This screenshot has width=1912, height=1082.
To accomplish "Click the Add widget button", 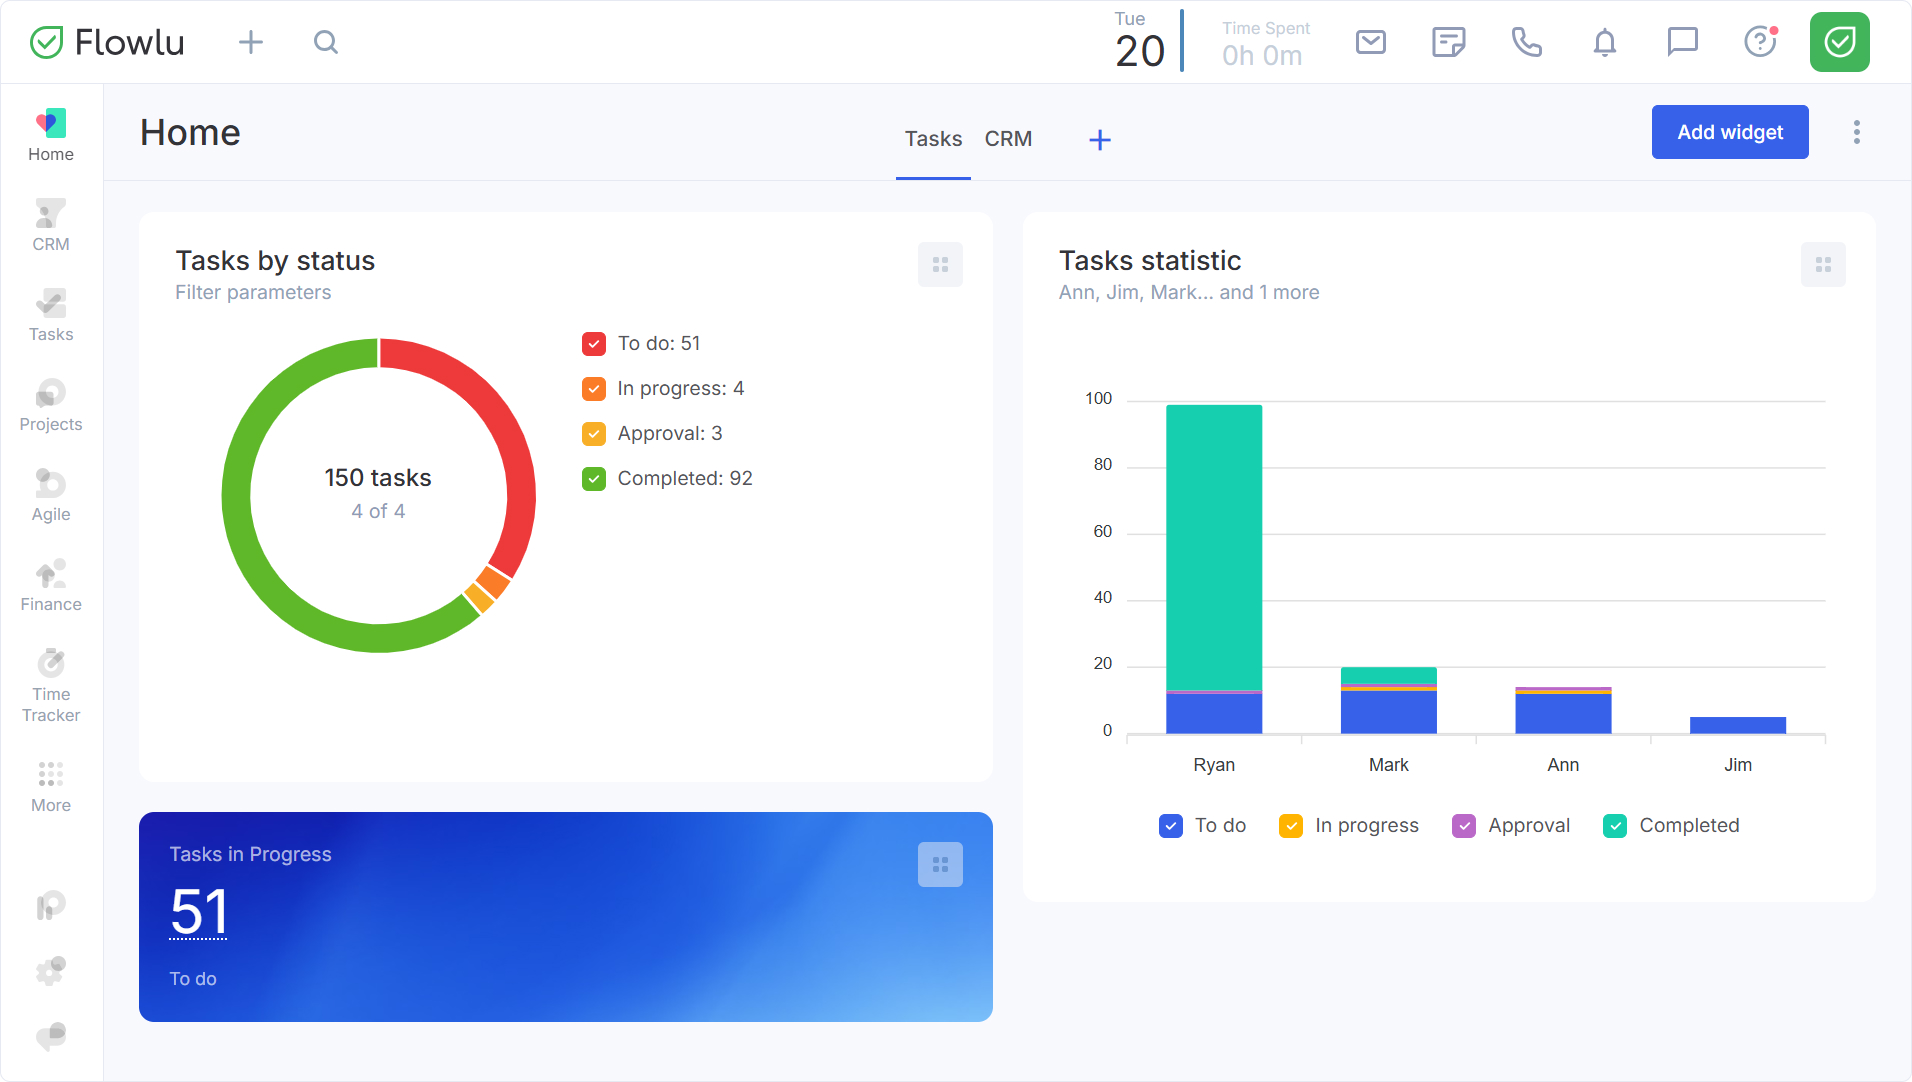I will coord(1729,132).
